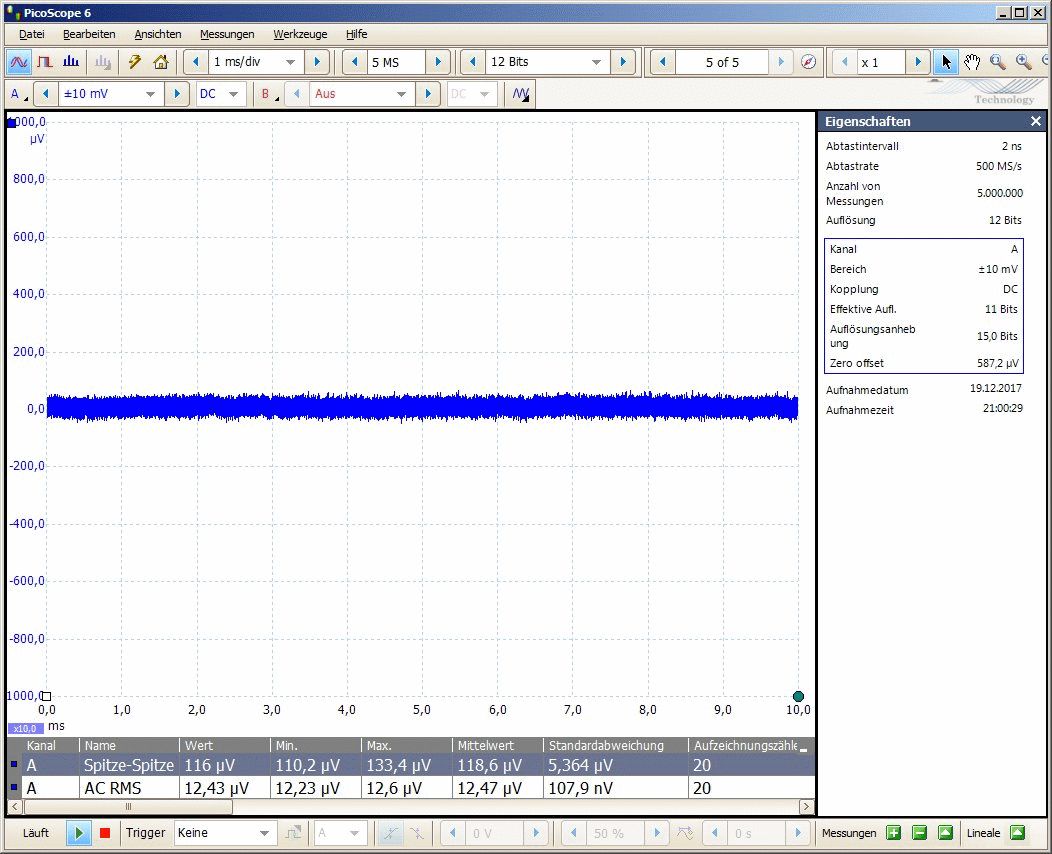Viewport: 1052px width, 854px height.
Task: Close the Eigenschaften panel
Action: click(1036, 121)
